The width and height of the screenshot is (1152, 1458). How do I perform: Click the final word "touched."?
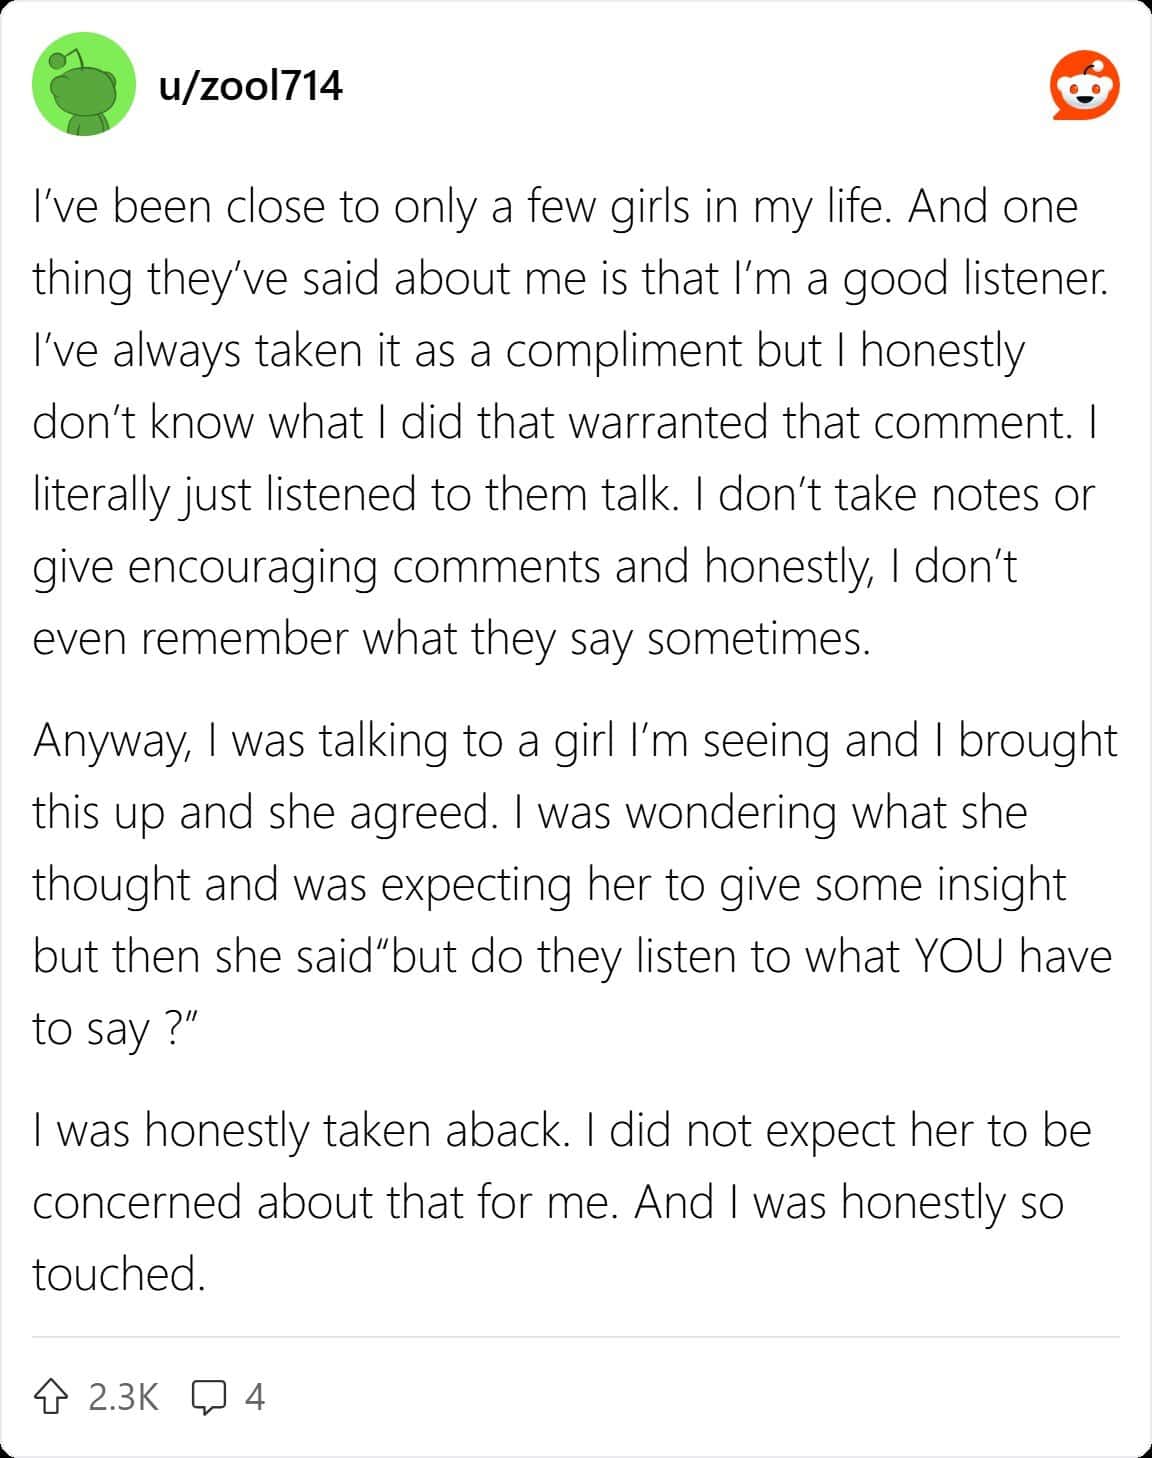click(119, 1273)
